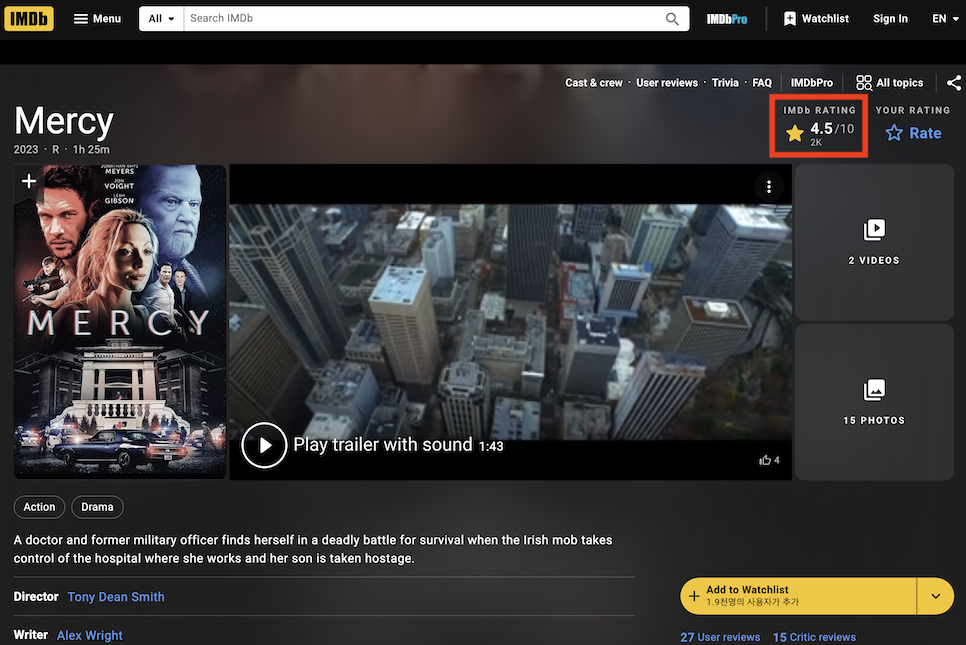Viewport: 966px width, 645px height.
Task: Open the All topics menu
Action: click(x=890, y=83)
